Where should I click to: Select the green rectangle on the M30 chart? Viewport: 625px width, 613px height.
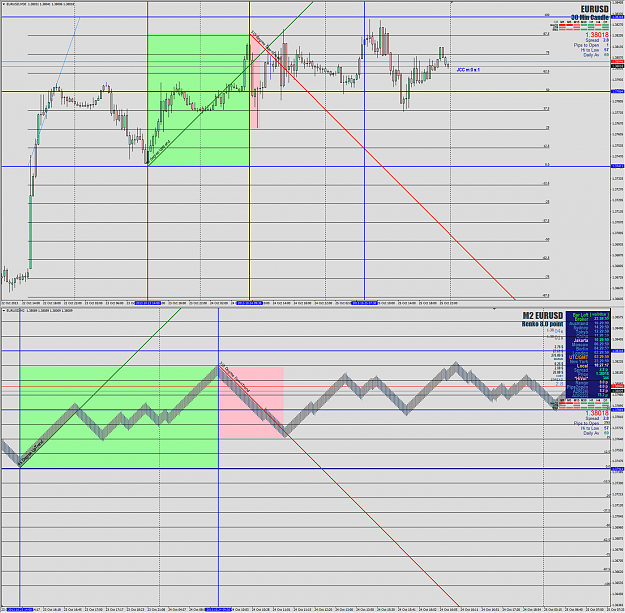click(x=199, y=100)
